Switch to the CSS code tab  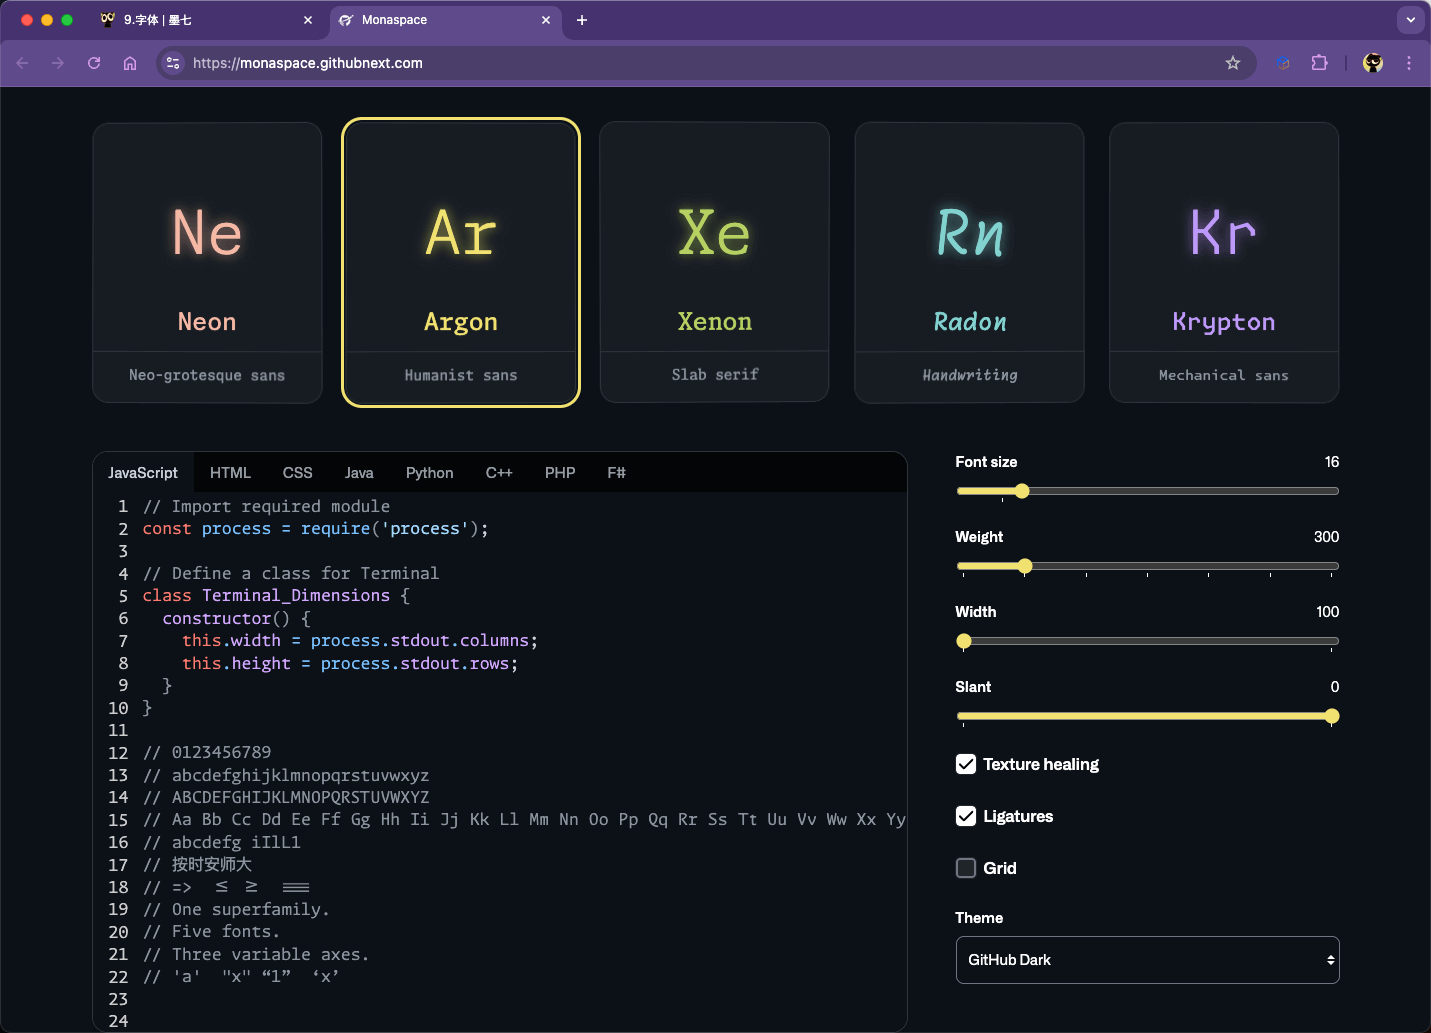298,473
